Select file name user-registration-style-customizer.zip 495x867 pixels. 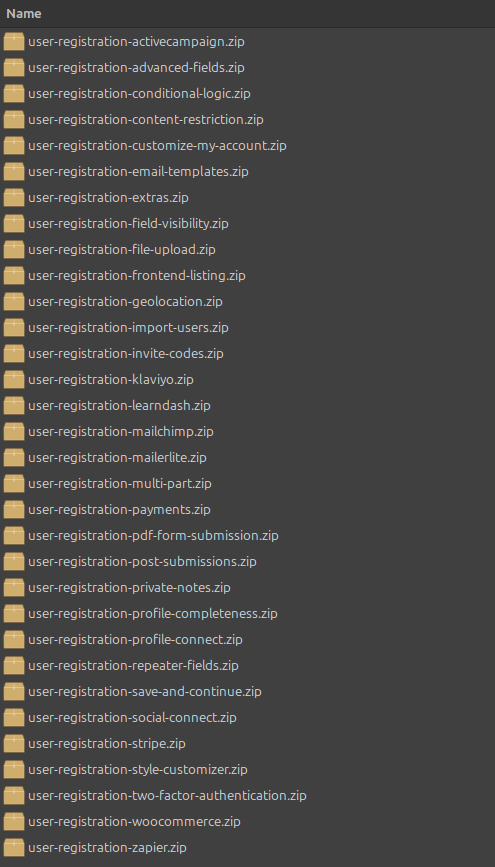tap(138, 769)
